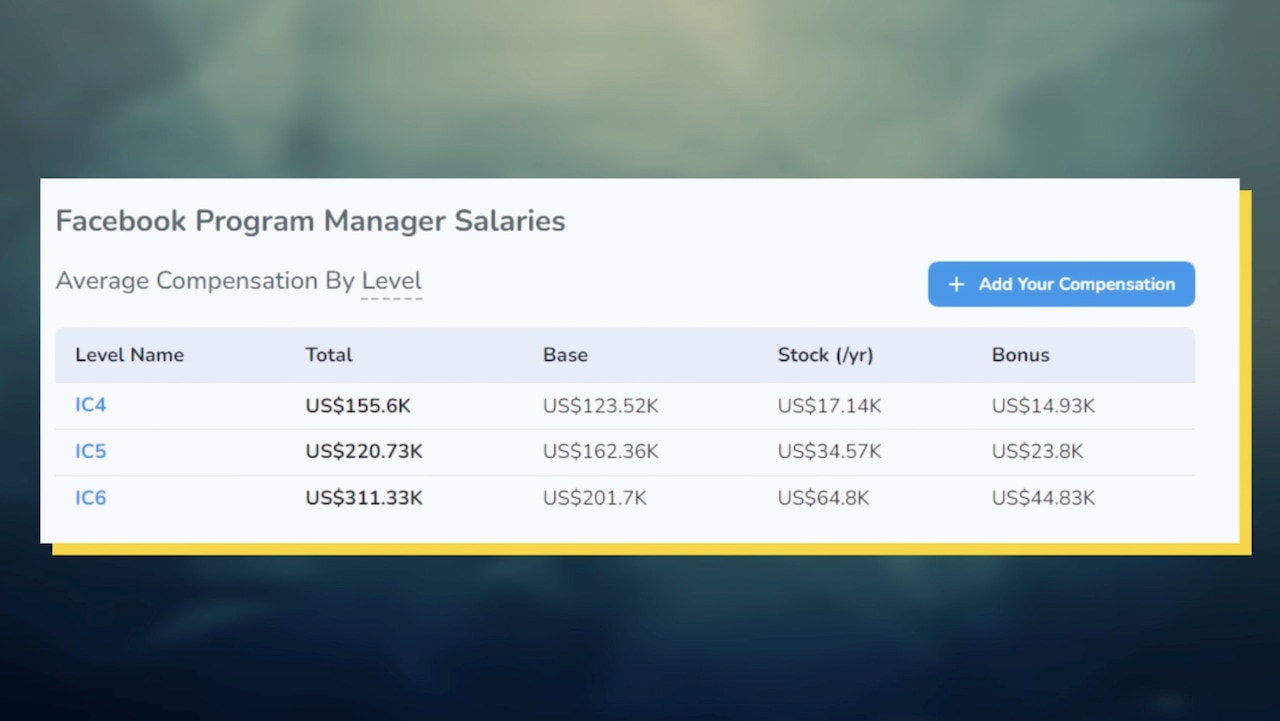
Task: Click the US$123.52K base value
Action: click(601, 406)
